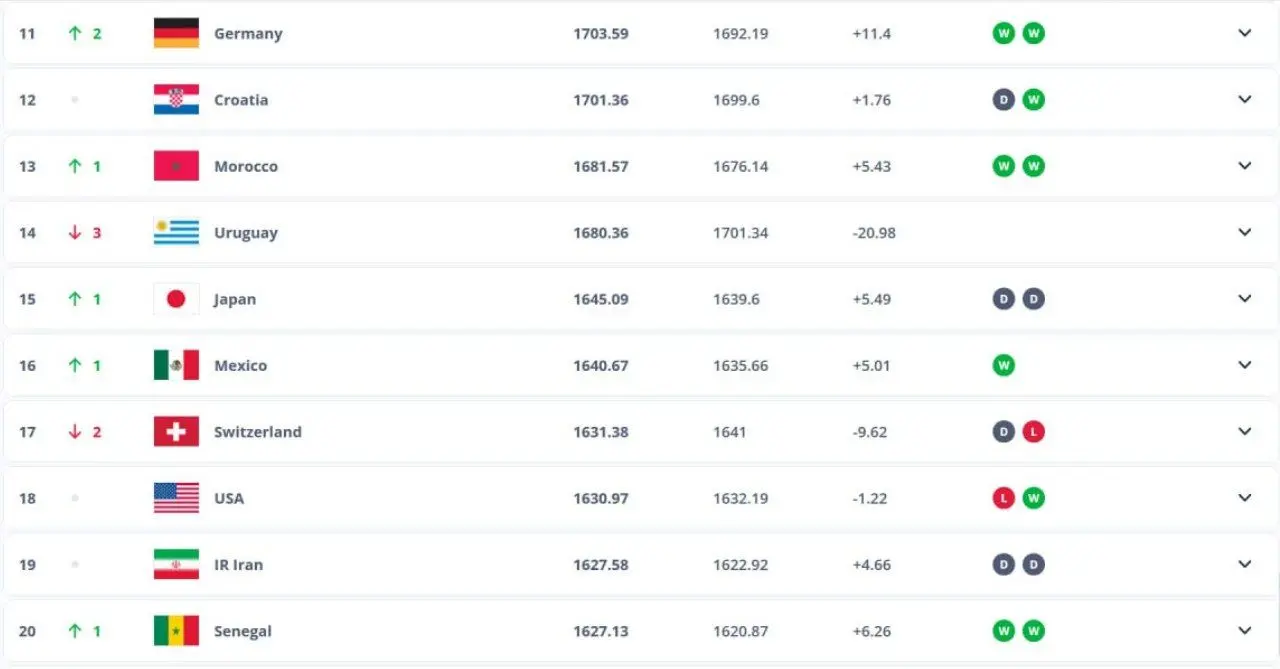This screenshot has width=1280, height=669.
Task: Click USA's red L result badge
Action: (x=1003, y=498)
